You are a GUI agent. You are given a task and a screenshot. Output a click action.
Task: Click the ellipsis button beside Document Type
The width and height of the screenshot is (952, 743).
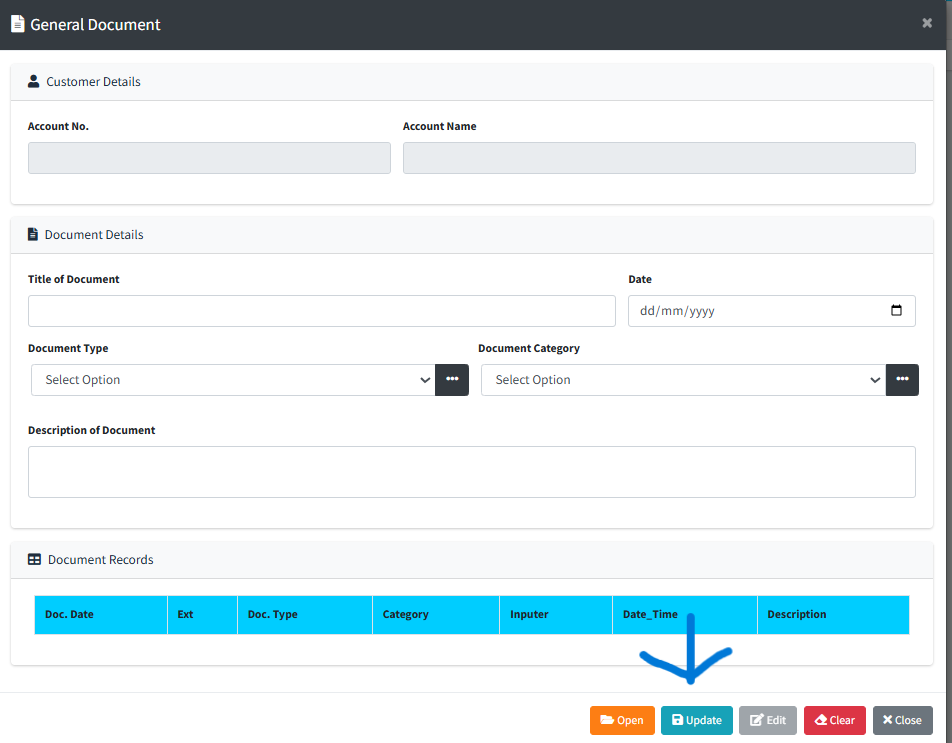coord(452,380)
